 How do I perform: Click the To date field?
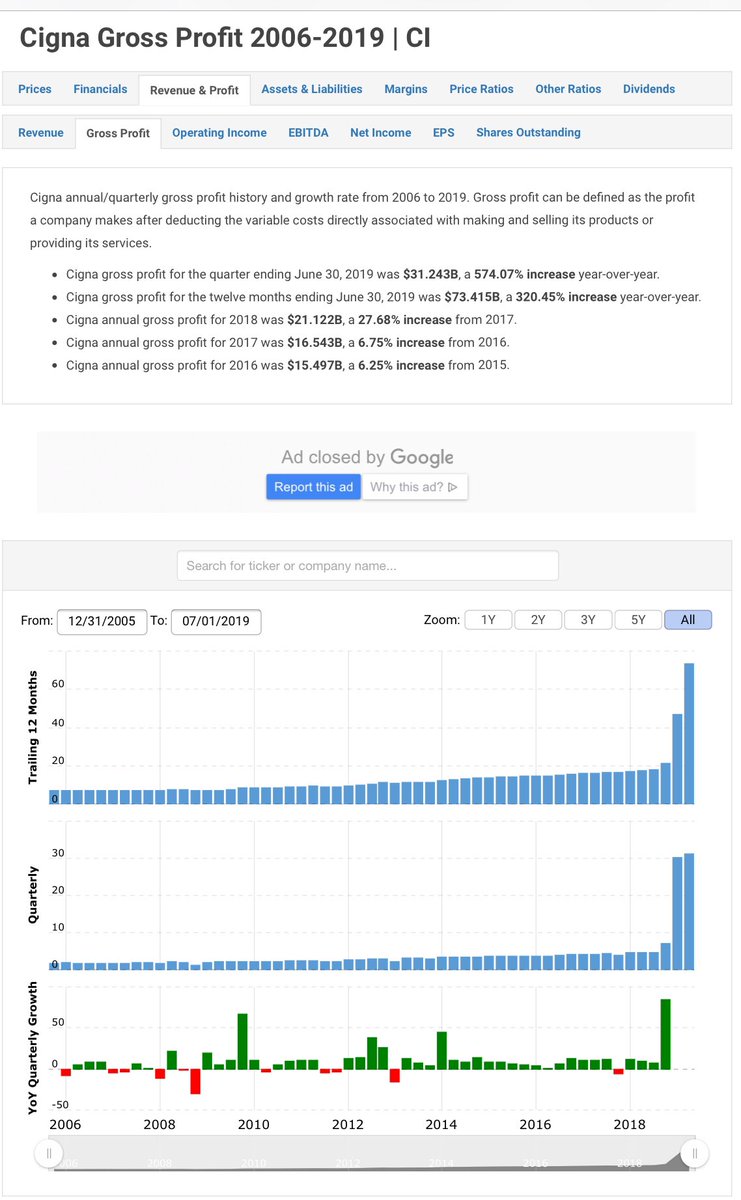(x=216, y=621)
